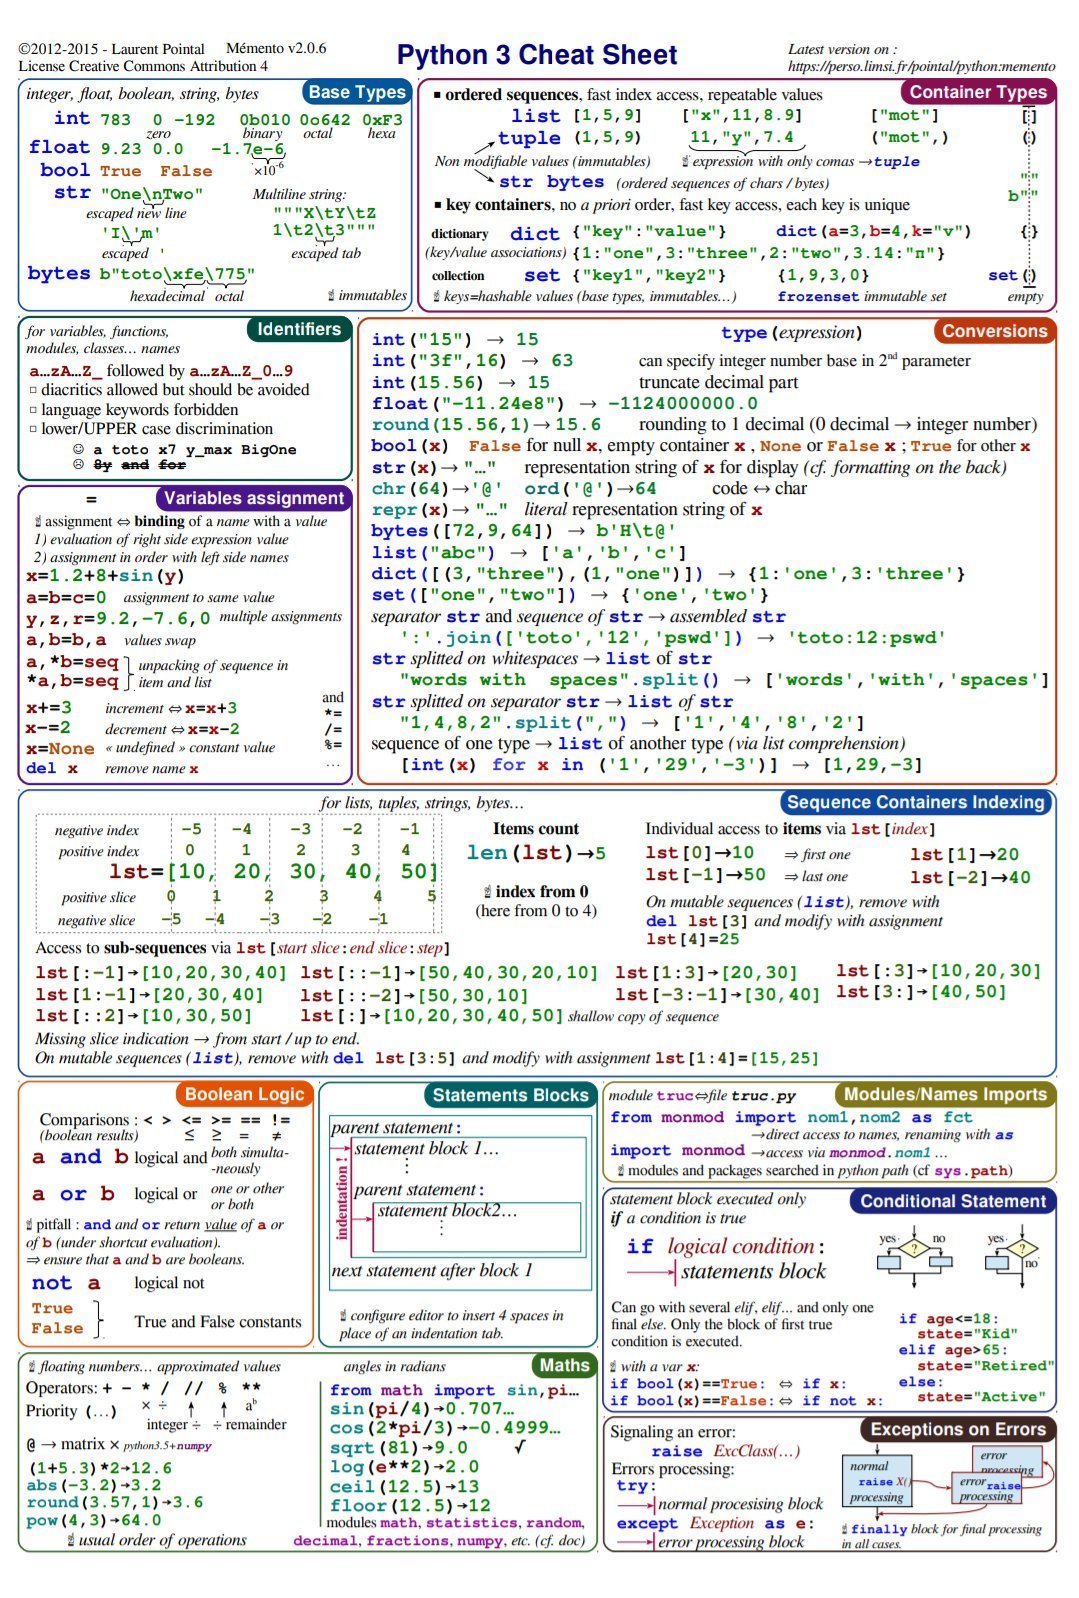Click the "Identifiers" section header
This screenshot has height=1598, width=1079.
(299, 329)
